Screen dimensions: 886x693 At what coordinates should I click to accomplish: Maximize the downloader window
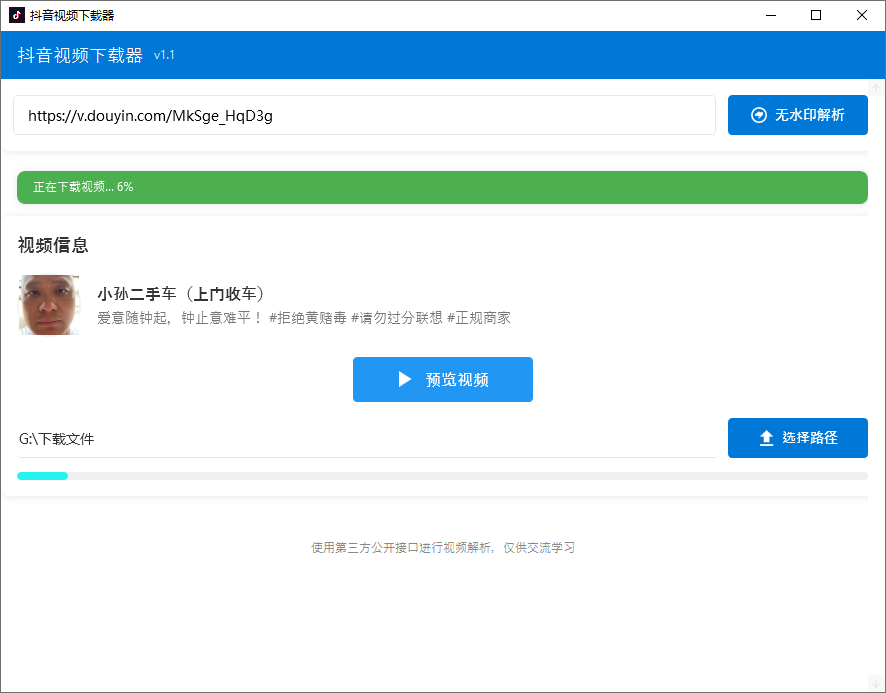point(816,15)
